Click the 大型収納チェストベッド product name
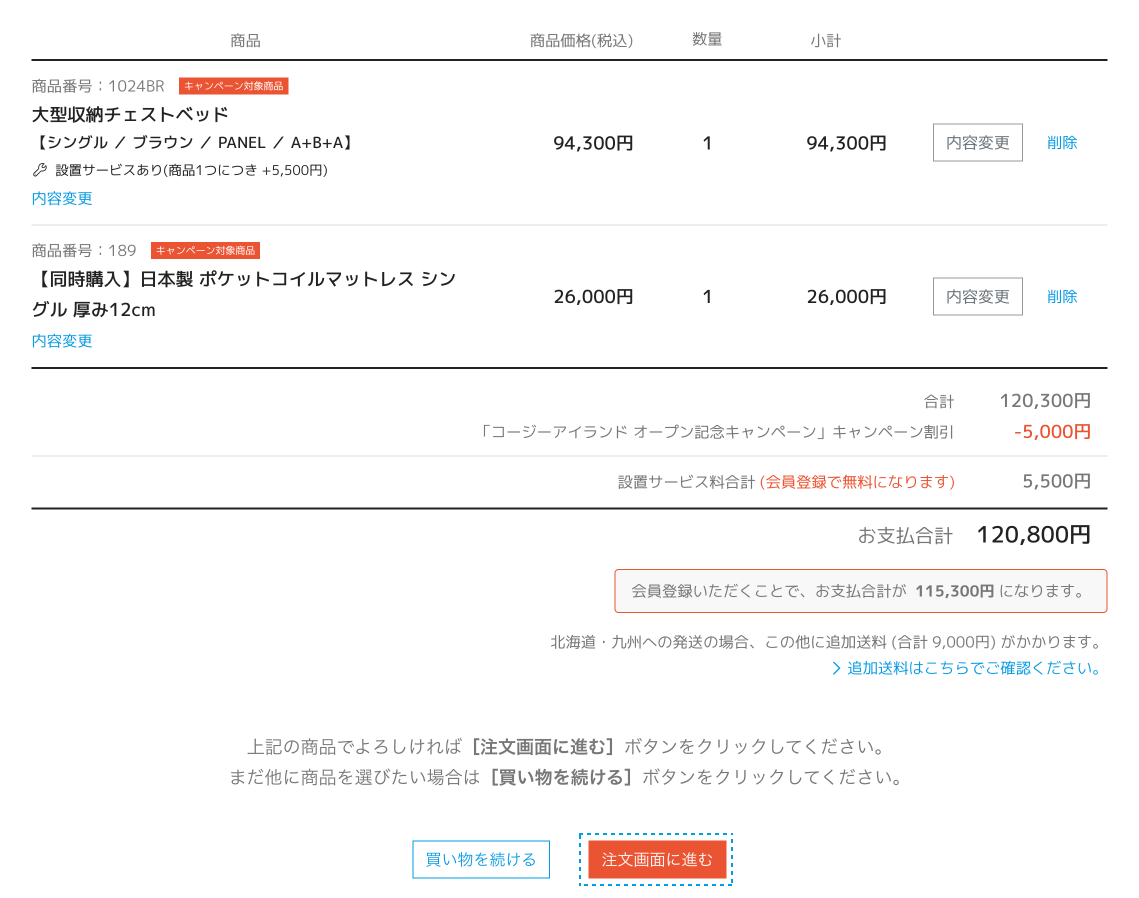This screenshot has height=898, width=1139. (x=130, y=114)
